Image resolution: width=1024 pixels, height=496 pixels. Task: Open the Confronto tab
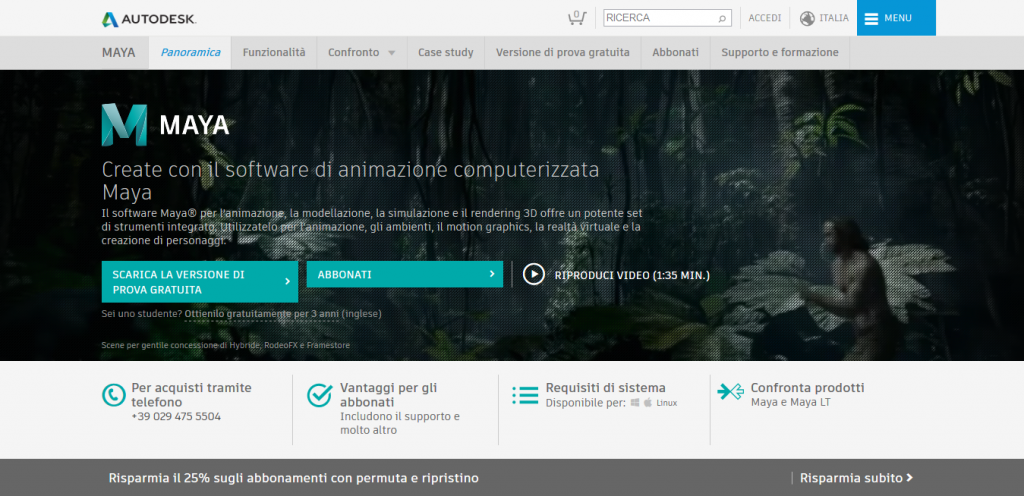pos(362,52)
